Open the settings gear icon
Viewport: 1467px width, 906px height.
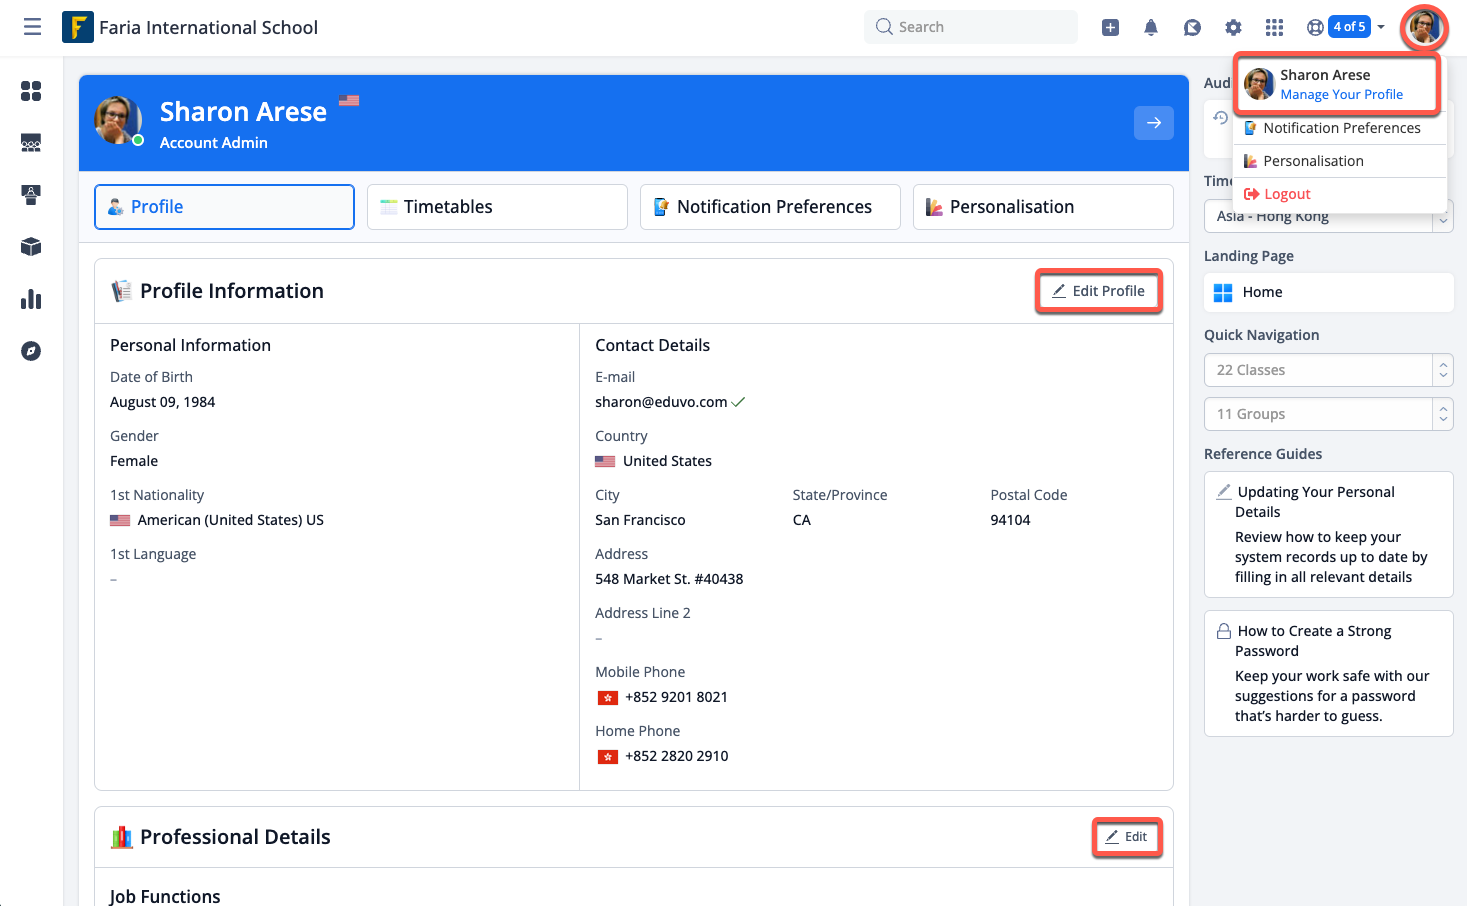(x=1233, y=27)
